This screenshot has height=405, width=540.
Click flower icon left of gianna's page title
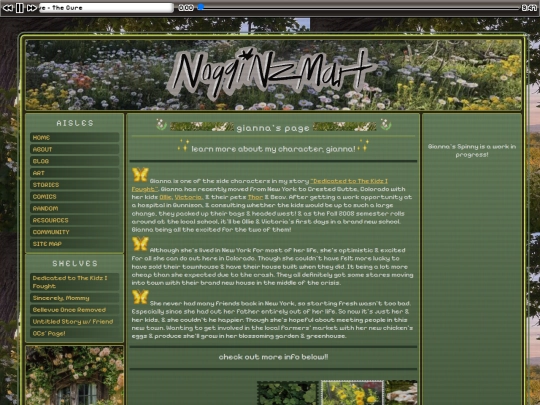click(161, 124)
